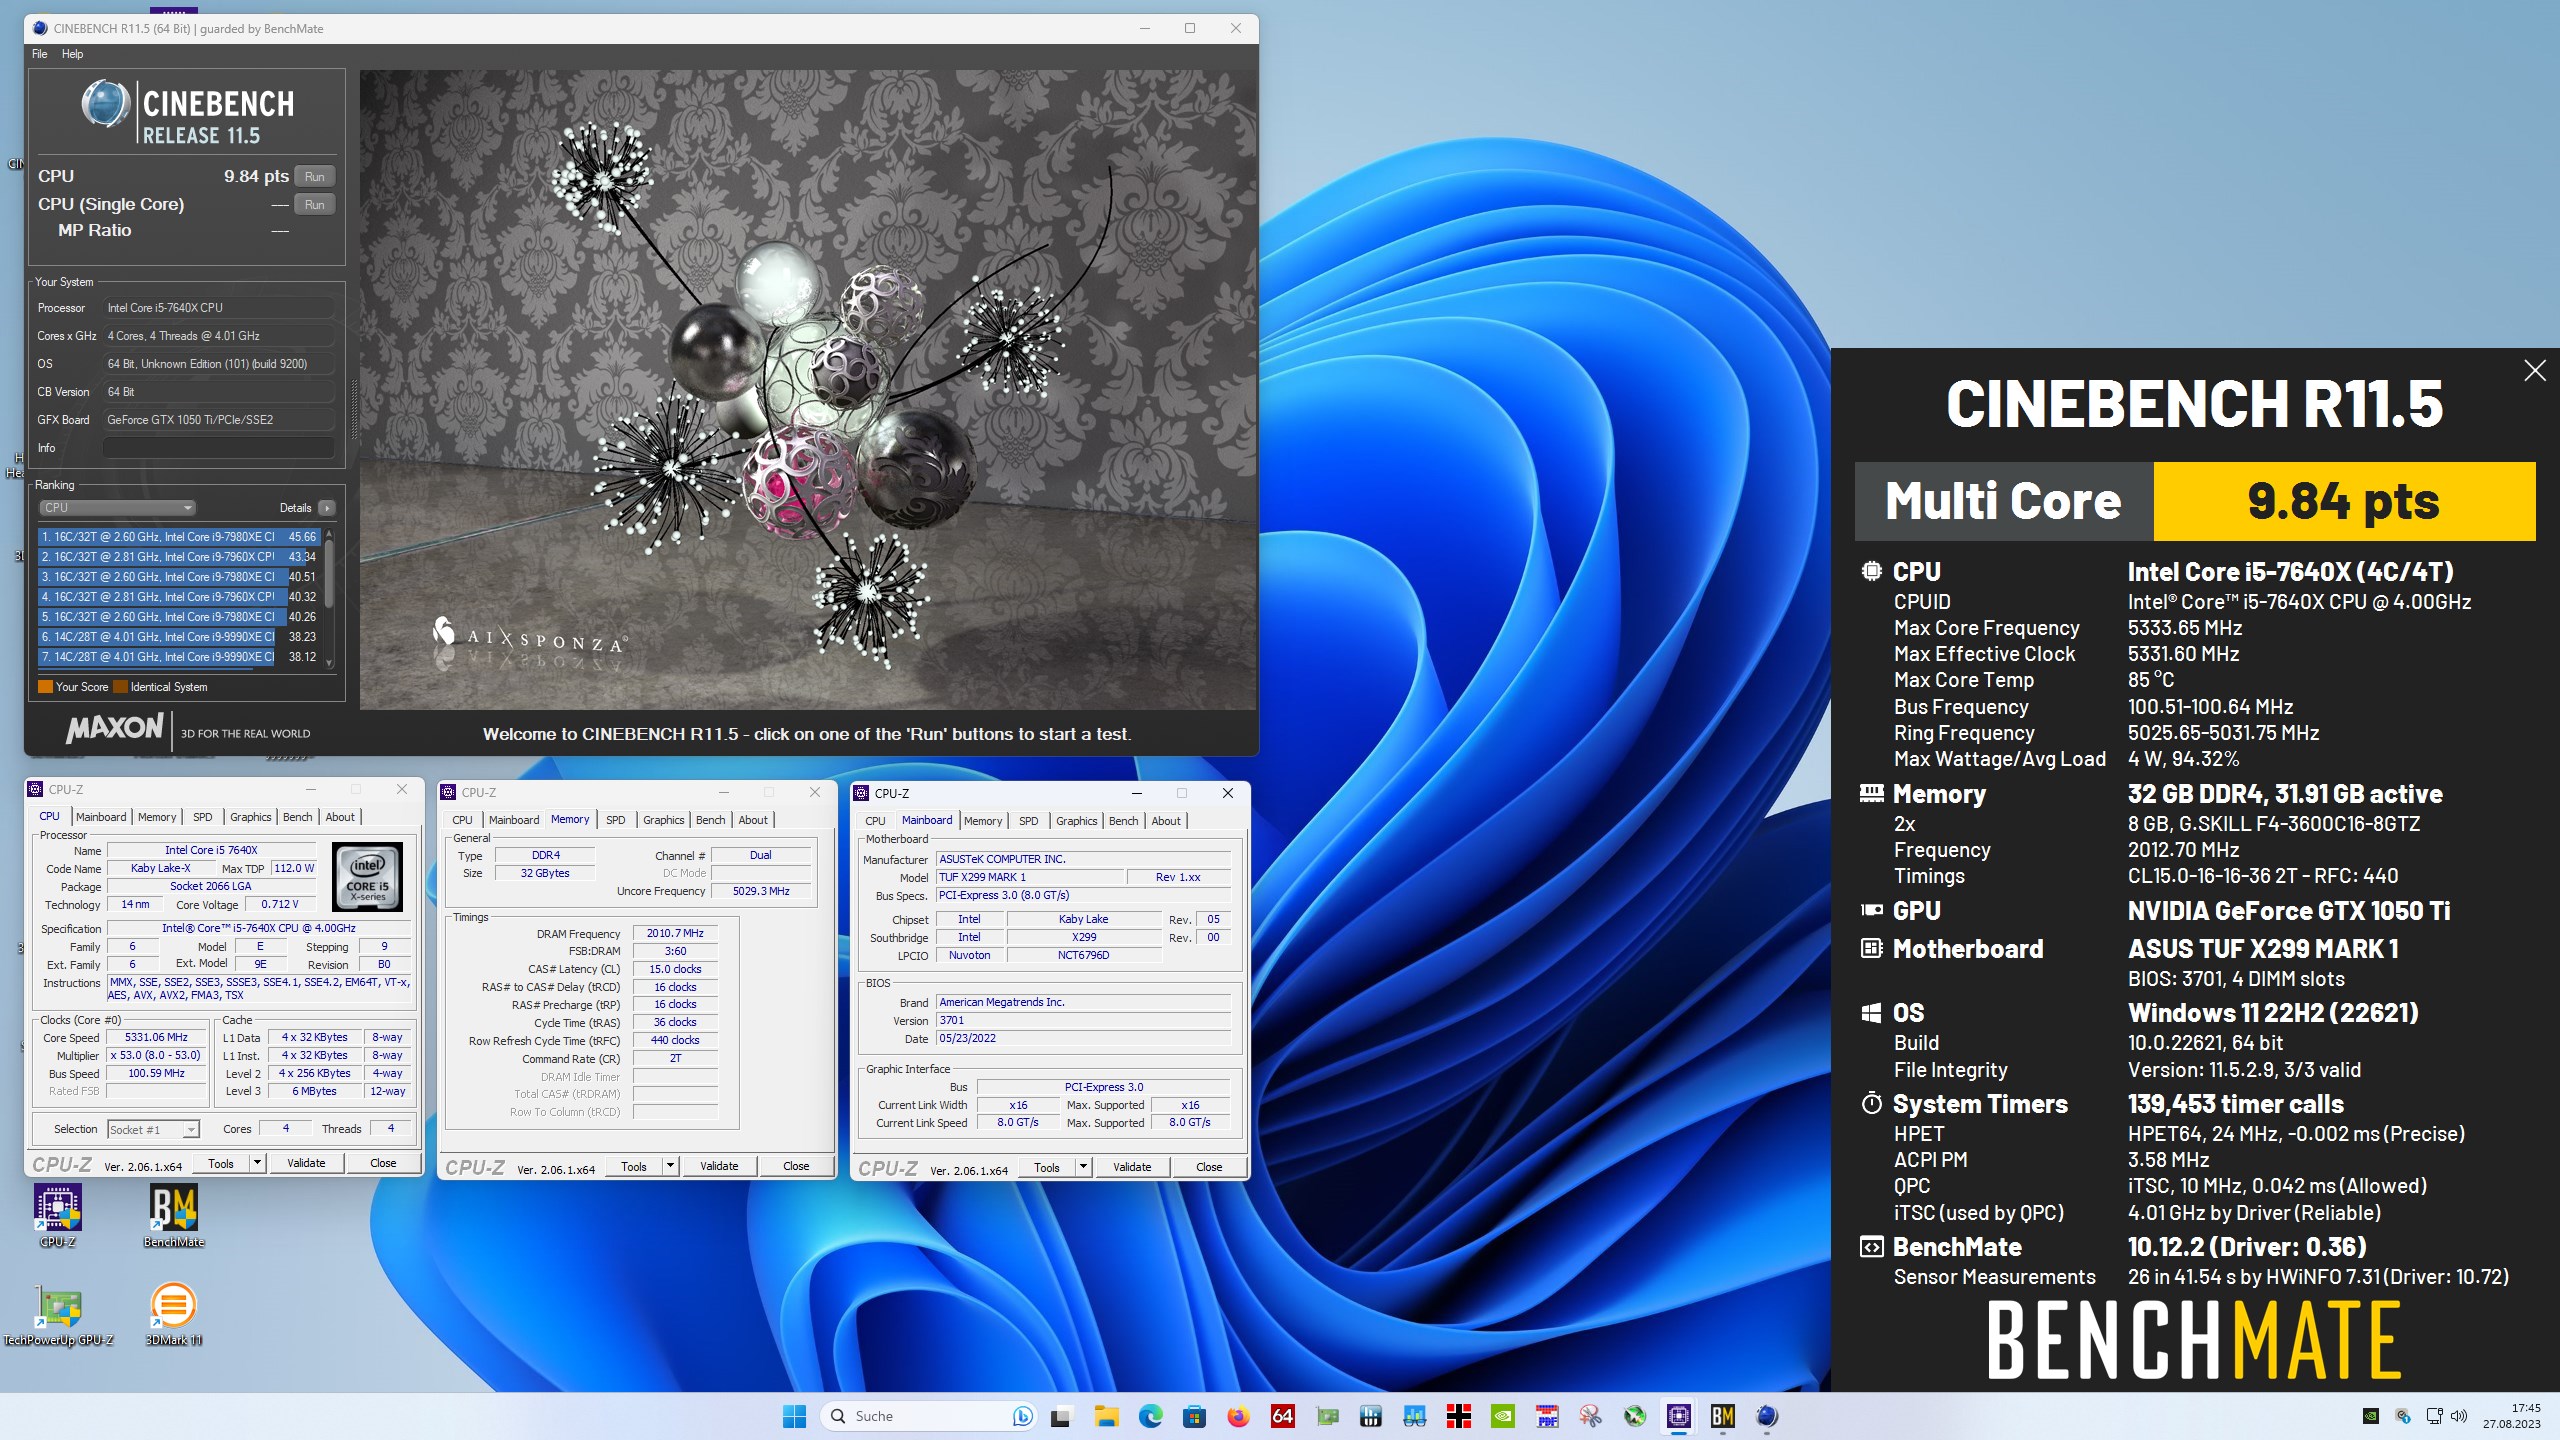Open Memory tab in right CPU-Z window
Viewport: 2560px width, 1440px height.
tap(983, 821)
